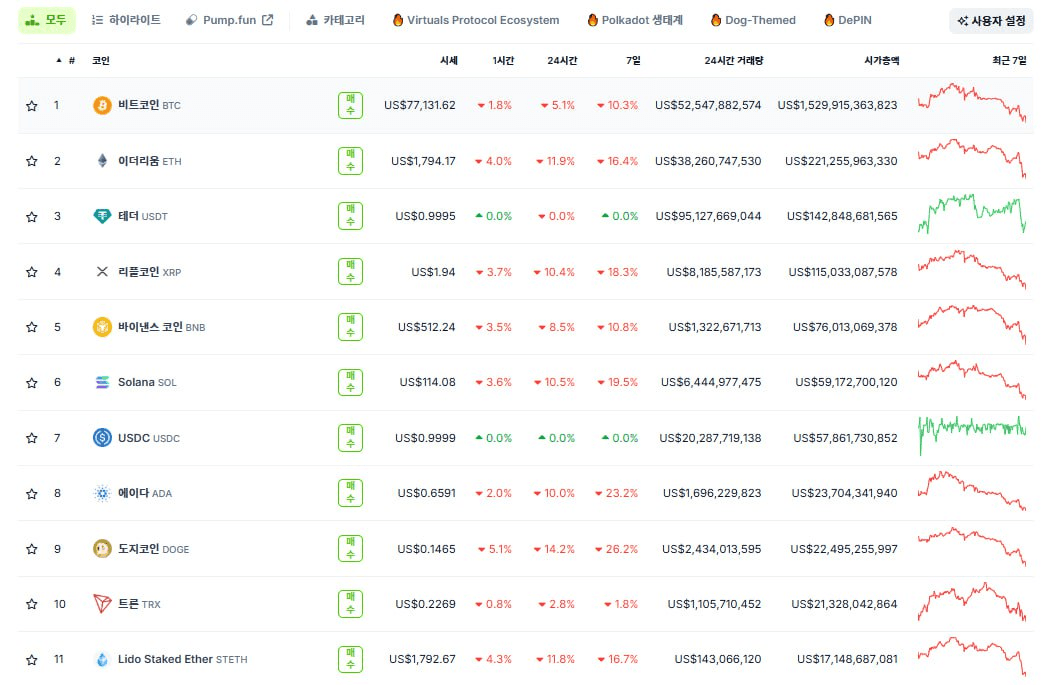Sort by 24시간 change column

[x=562, y=60]
